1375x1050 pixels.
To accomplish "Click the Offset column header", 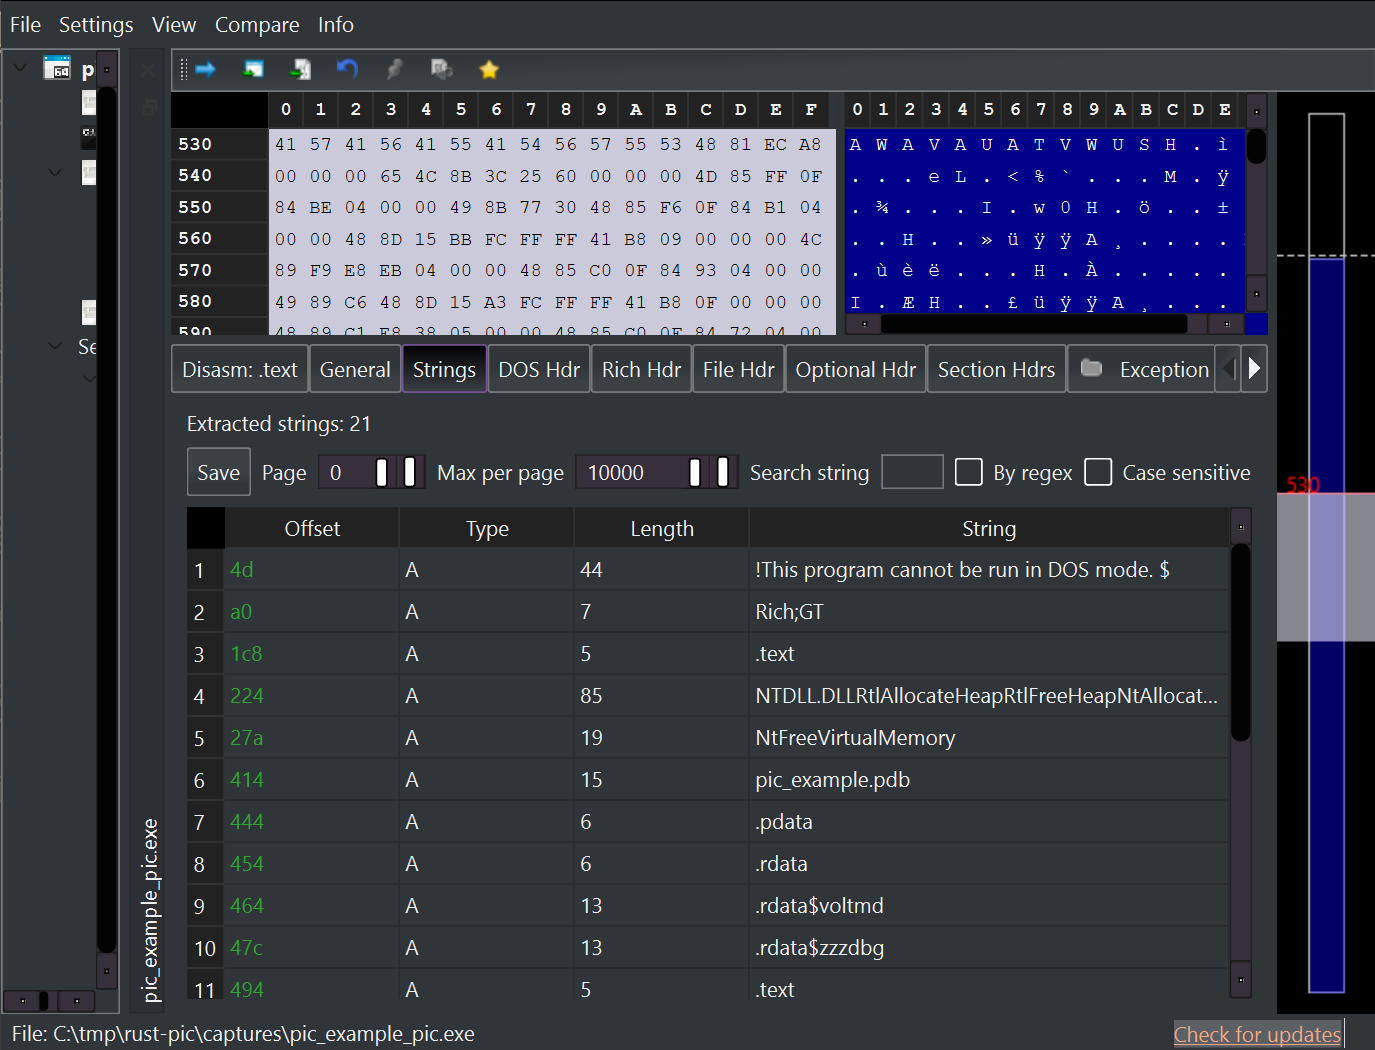I will point(312,528).
